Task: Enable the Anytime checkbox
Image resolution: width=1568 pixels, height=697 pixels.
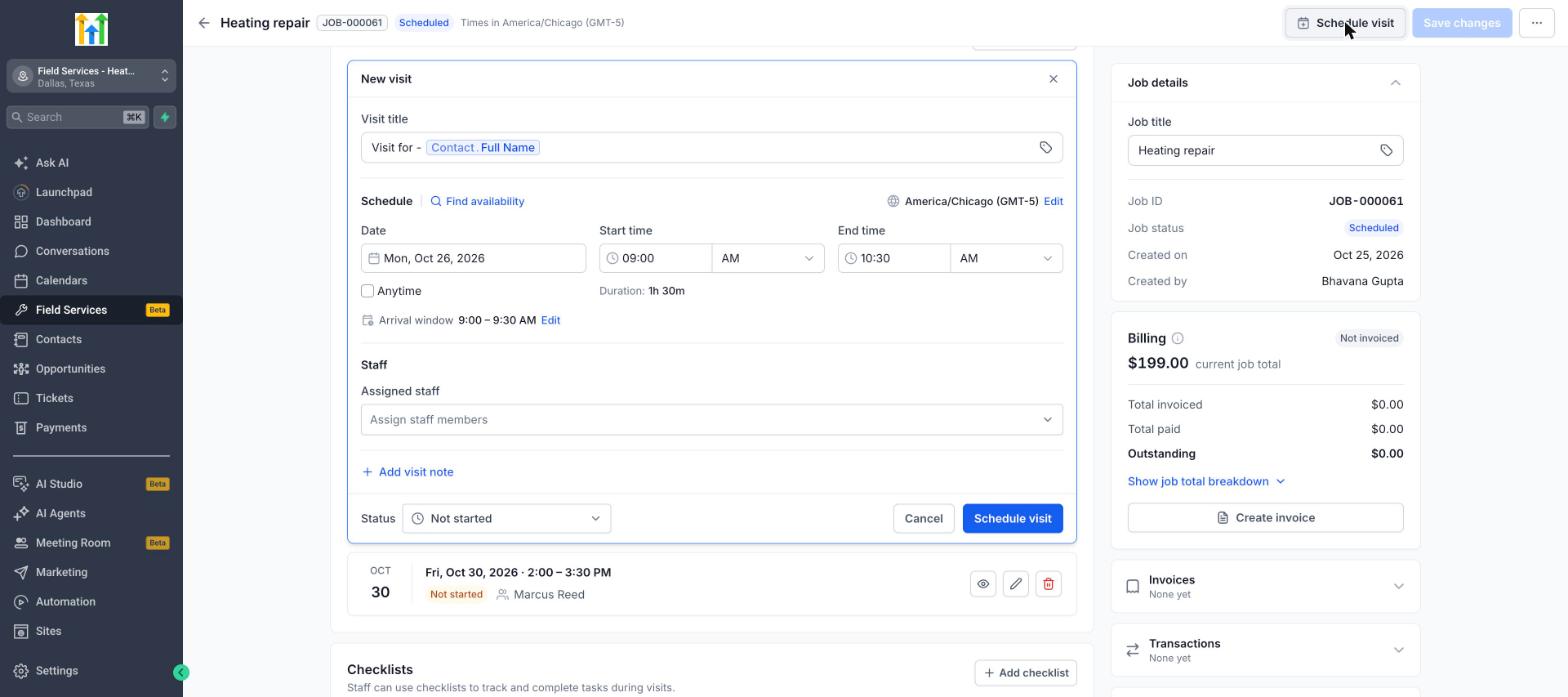Action: [x=367, y=291]
